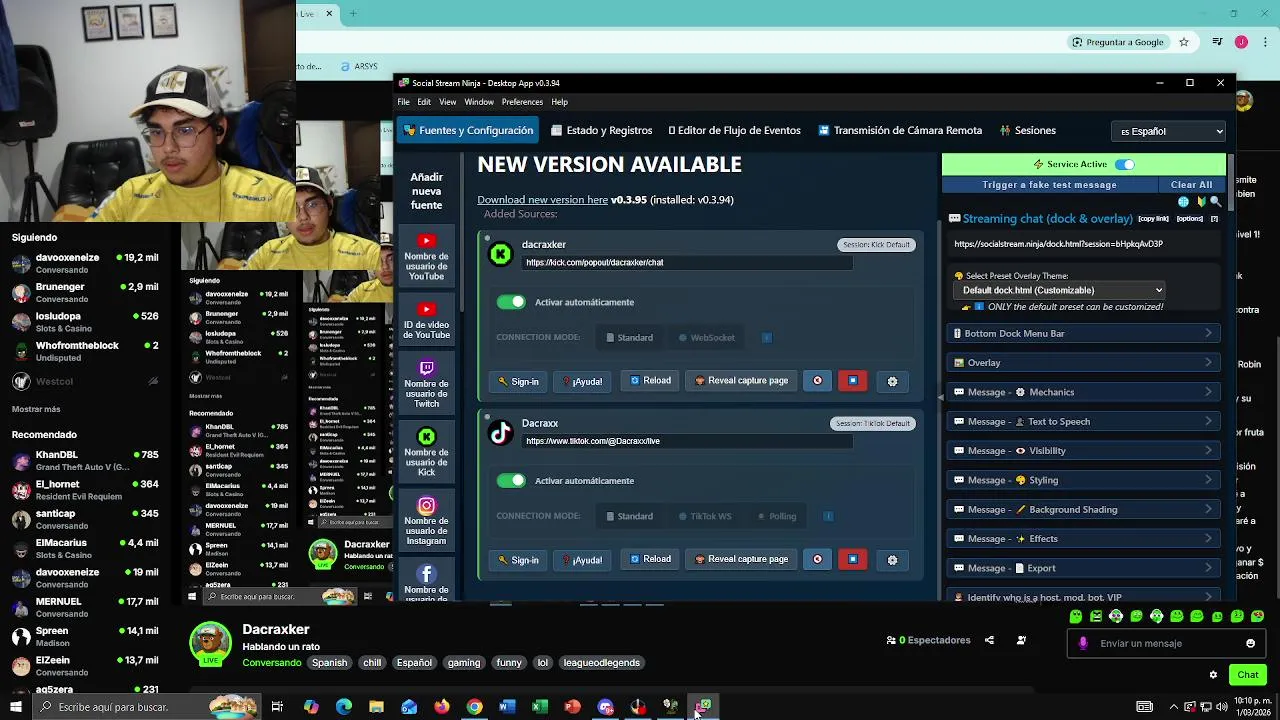Image resolution: width=1280 pixels, height=720 pixels.
Task: Click the Kick logo of dacraxker source
Action: tap(500, 254)
